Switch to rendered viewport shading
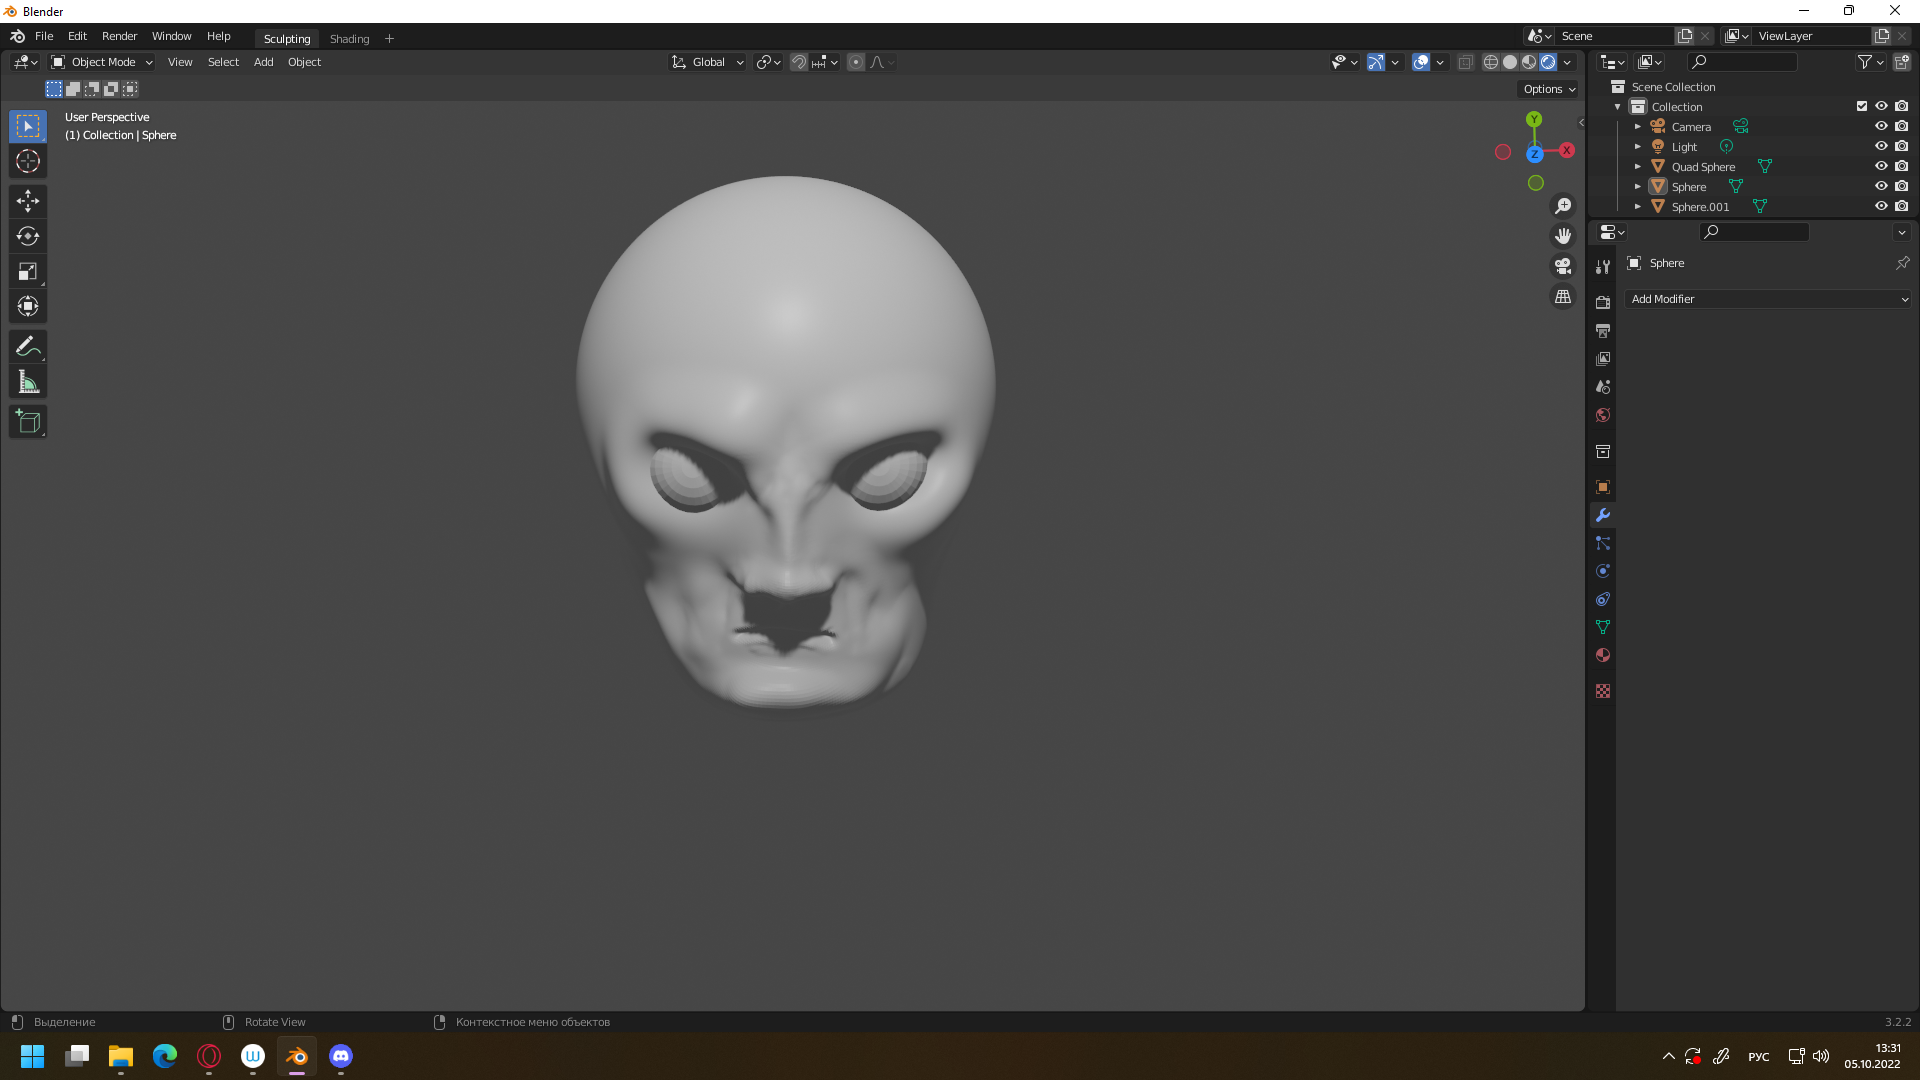1920x1080 pixels. tap(1548, 62)
